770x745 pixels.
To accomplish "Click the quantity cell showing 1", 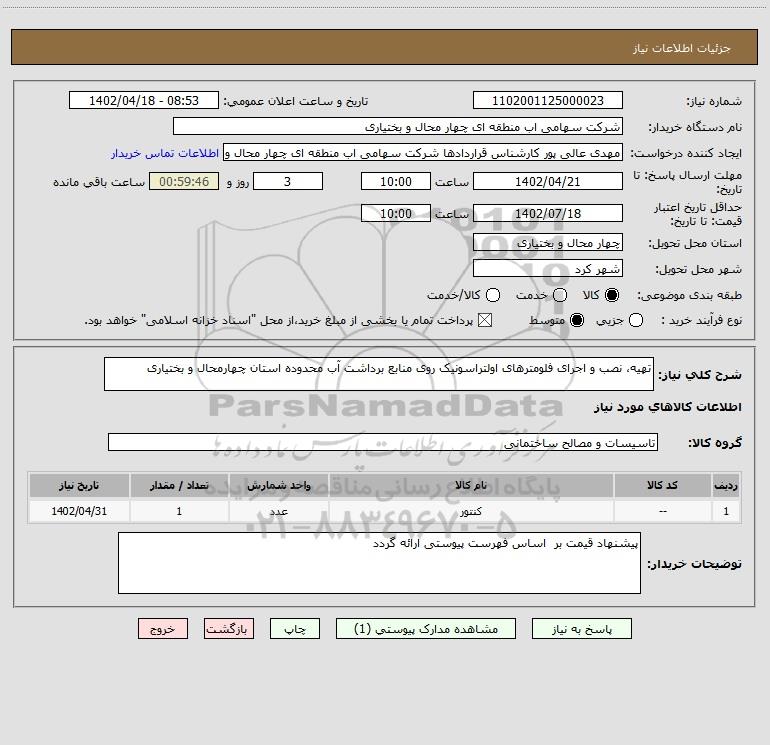I will 179,511.
